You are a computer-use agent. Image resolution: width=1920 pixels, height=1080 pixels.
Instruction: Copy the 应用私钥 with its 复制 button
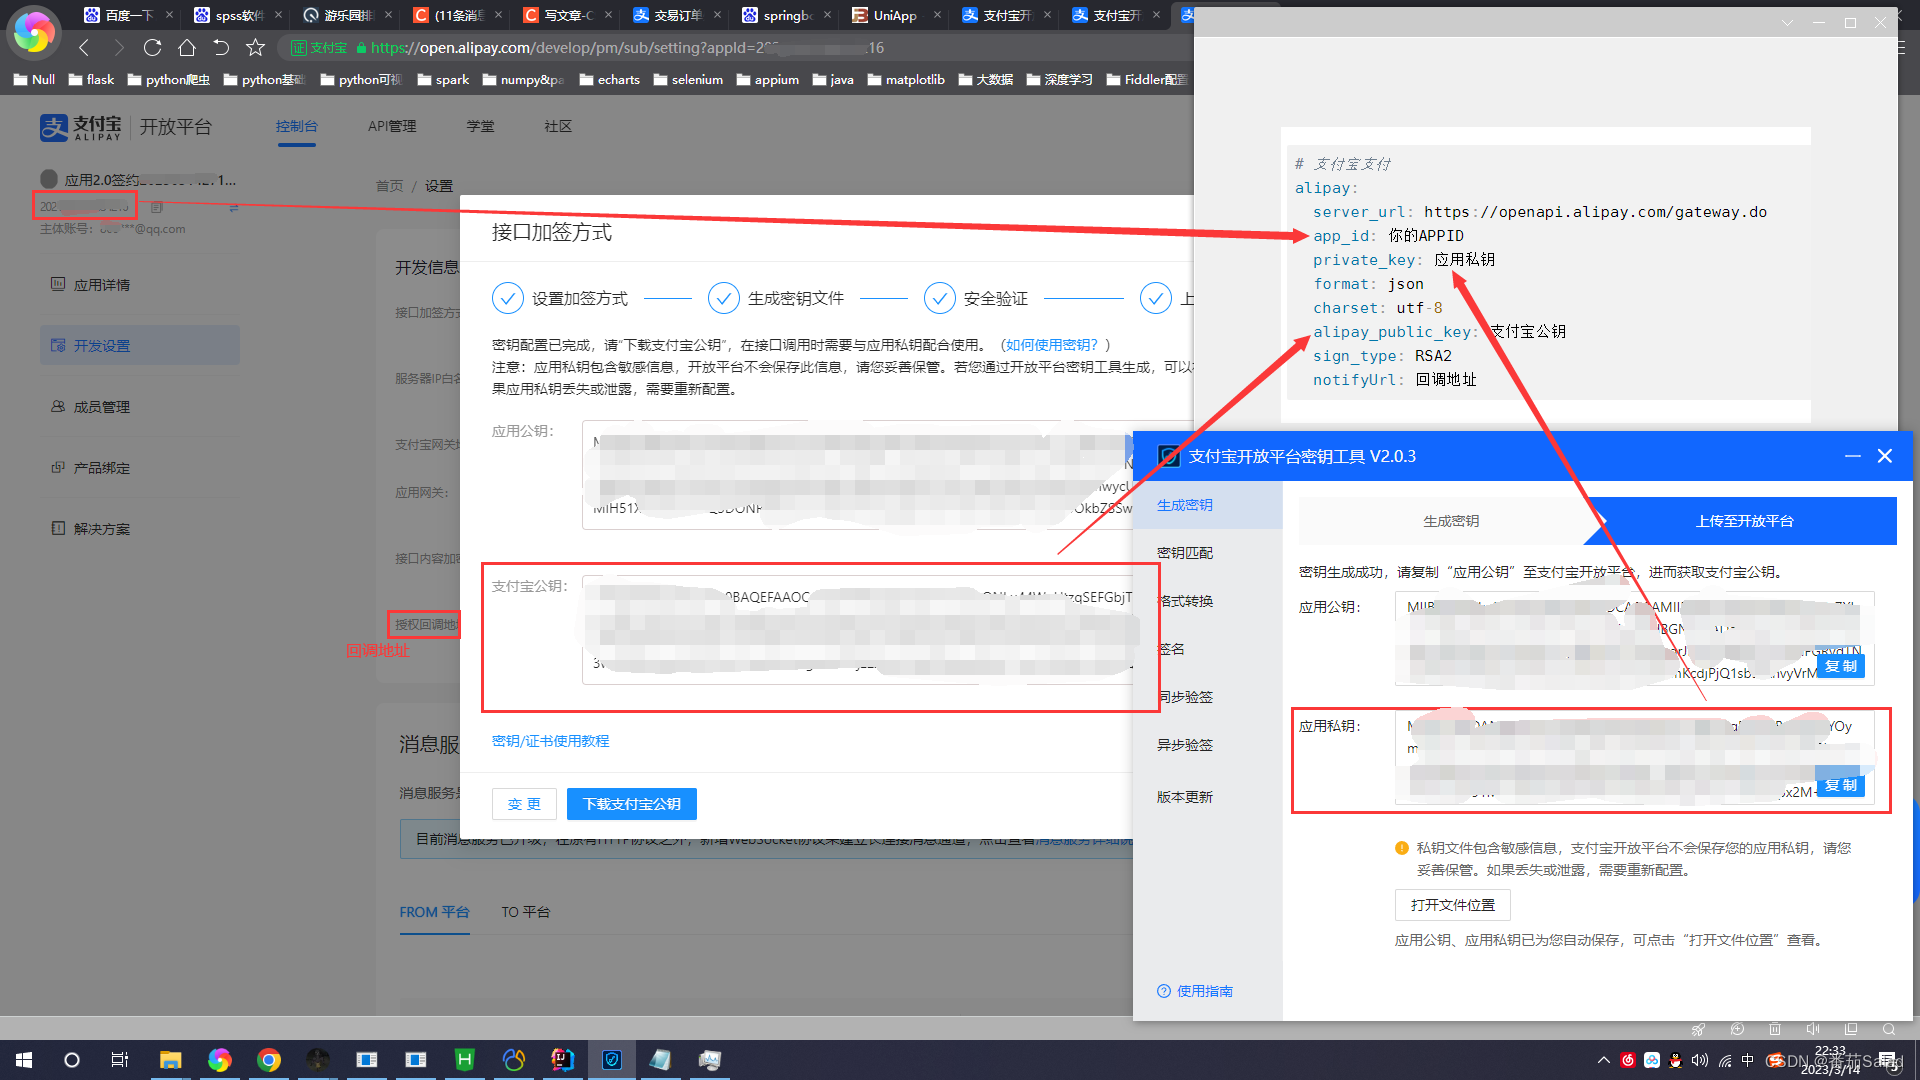1841,785
